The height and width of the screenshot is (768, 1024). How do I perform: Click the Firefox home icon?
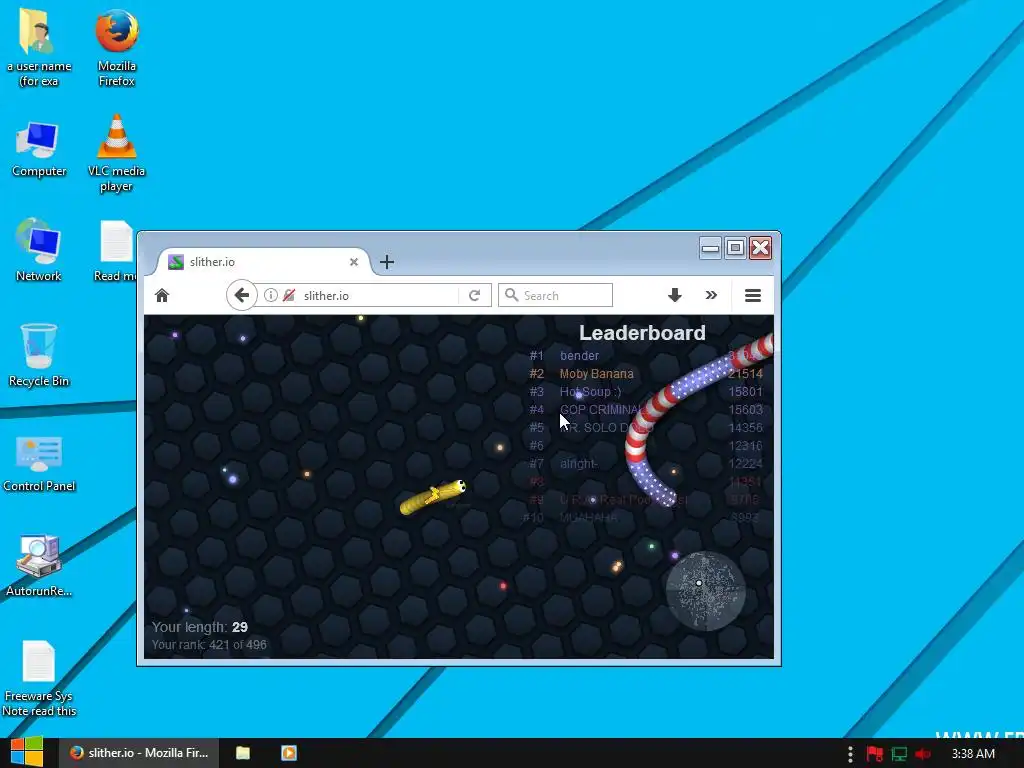(162, 296)
